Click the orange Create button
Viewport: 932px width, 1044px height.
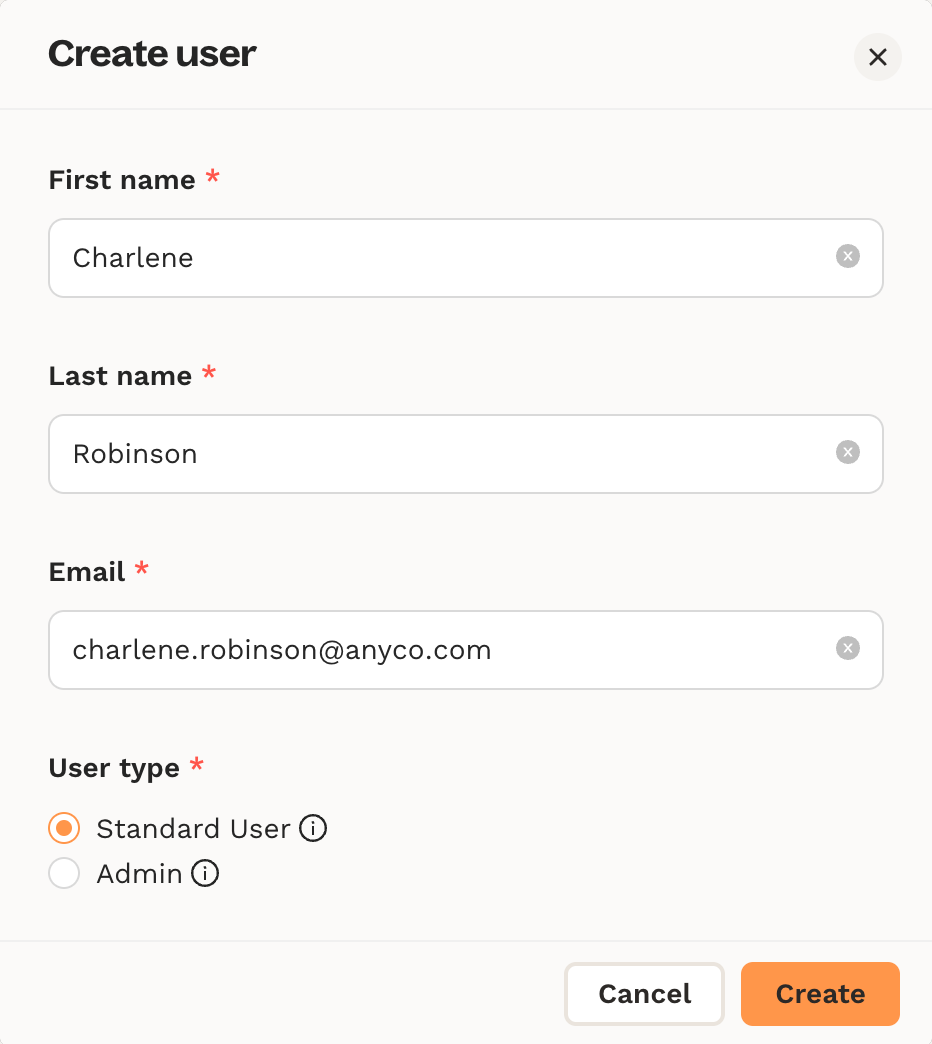820,994
